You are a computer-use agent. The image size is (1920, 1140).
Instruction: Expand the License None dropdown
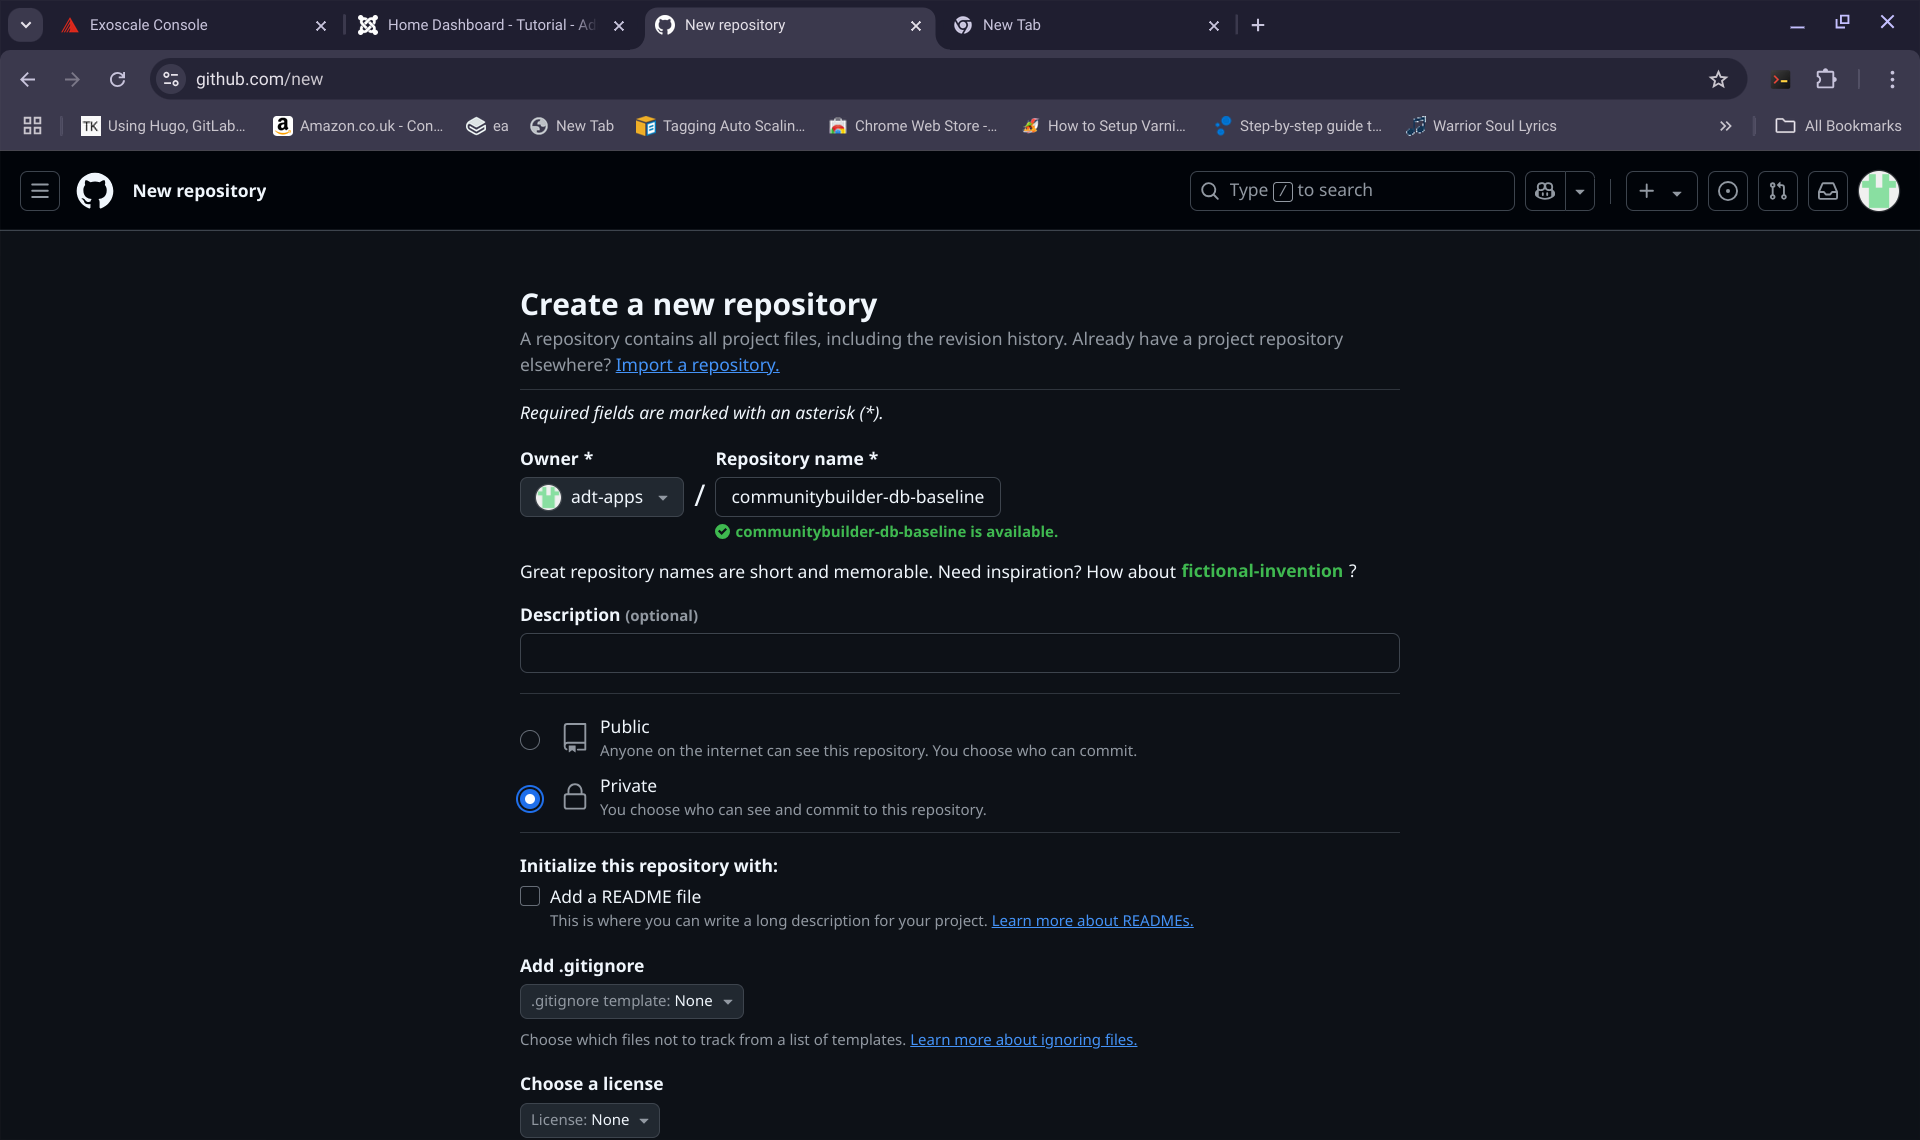coord(589,1120)
